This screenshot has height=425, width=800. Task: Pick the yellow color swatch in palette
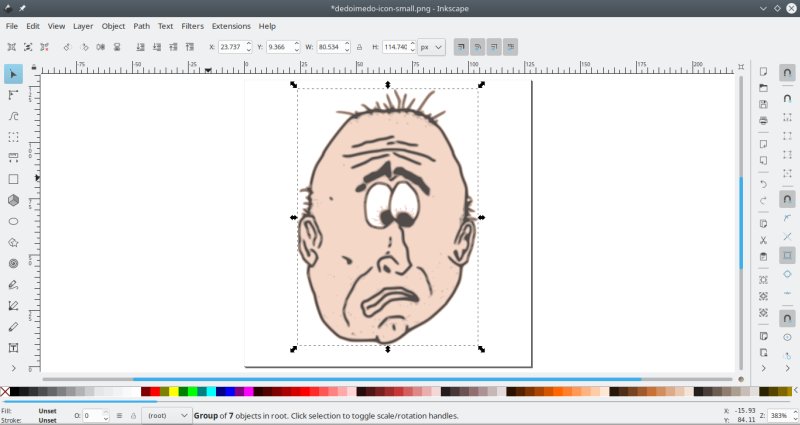[x=174, y=392]
